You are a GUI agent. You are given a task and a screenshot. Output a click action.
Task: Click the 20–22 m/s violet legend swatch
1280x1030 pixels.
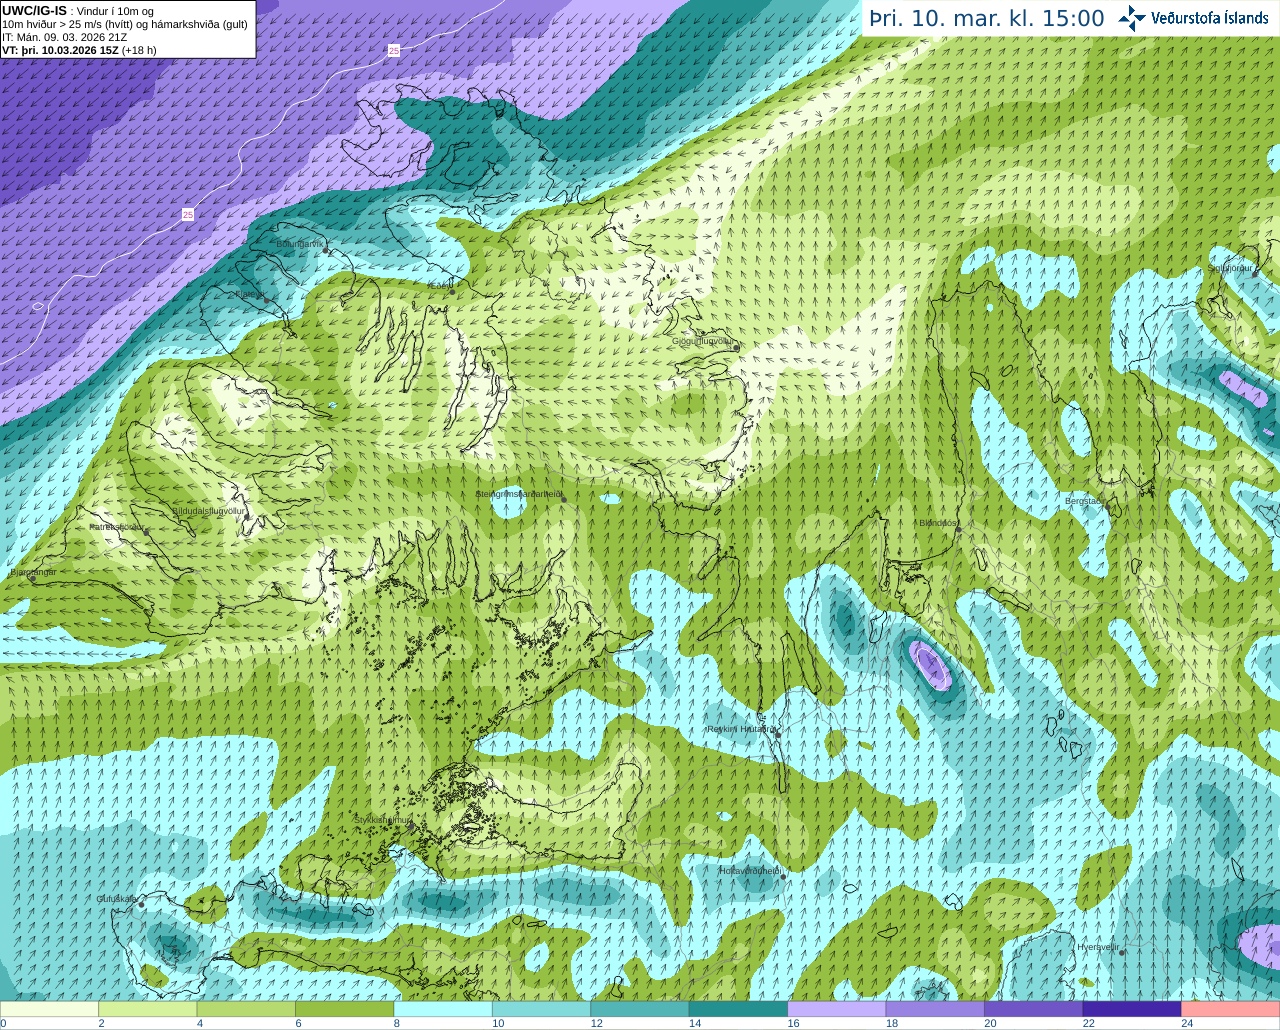coord(1034,1009)
